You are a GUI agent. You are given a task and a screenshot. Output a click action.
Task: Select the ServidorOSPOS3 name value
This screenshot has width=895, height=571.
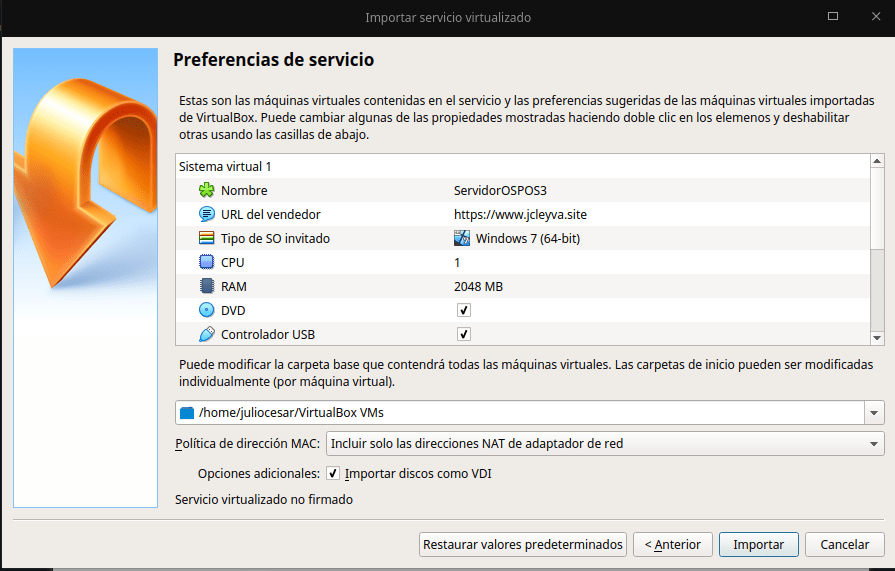pos(501,190)
